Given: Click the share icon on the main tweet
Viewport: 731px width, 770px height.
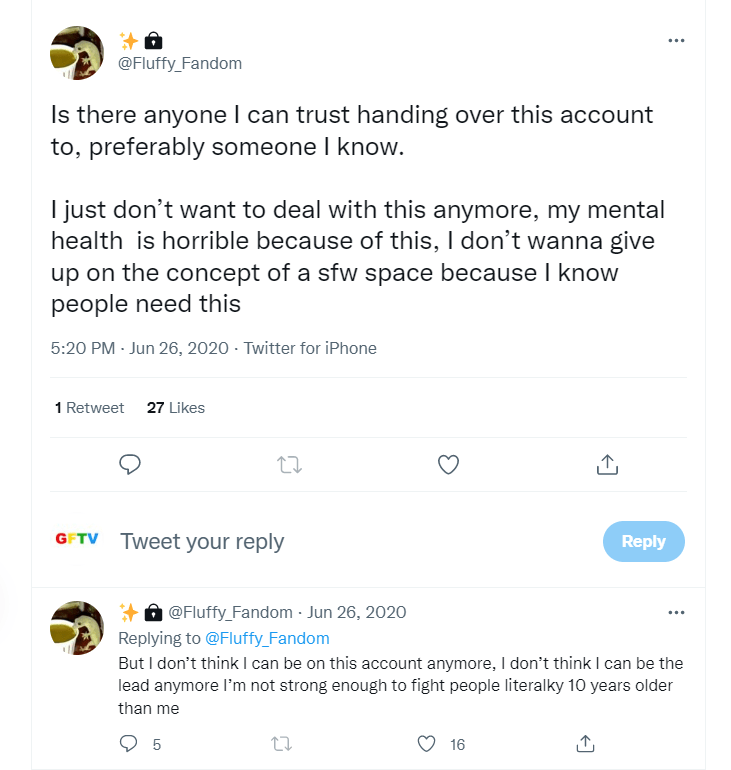Looking at the screenshot, I should pos(607,464).
